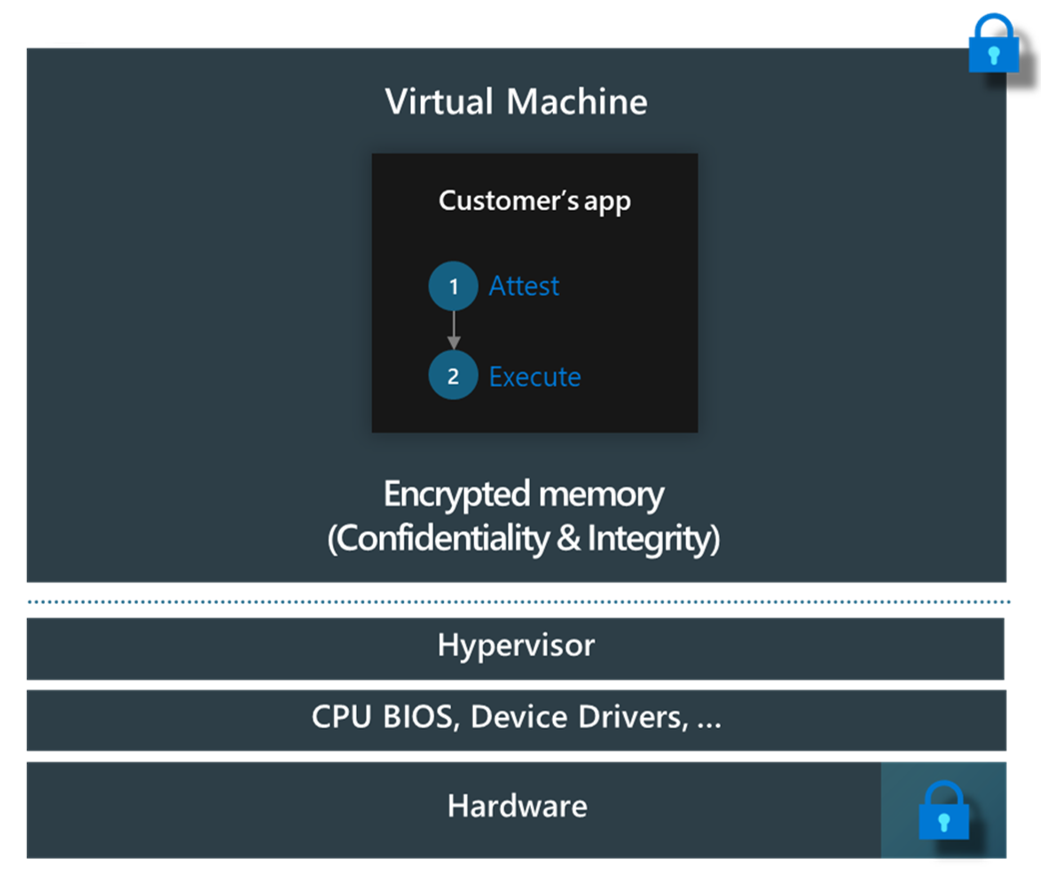Viewport: 1041px width, 892px height.
Task: Click the highlighted lock area within Hardware bar
Action: coord(941,810)
